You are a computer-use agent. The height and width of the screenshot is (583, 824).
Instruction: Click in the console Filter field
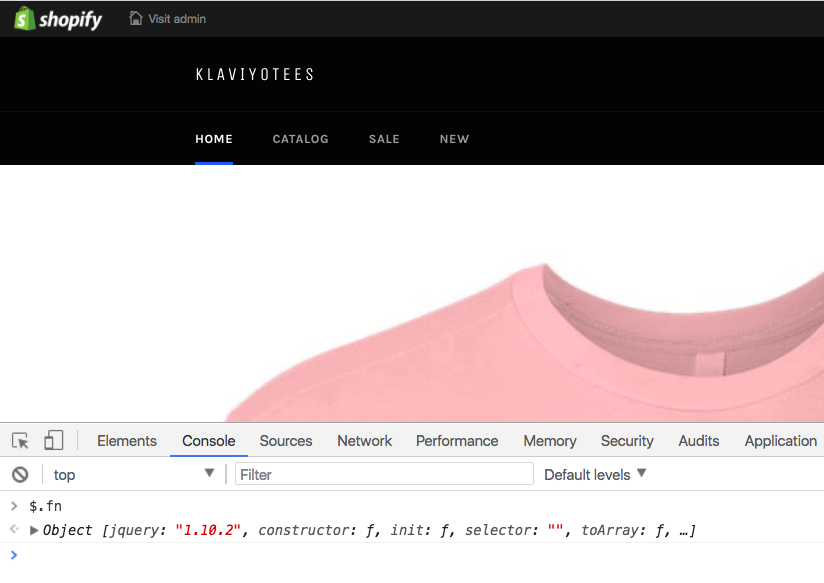(384, 475)
